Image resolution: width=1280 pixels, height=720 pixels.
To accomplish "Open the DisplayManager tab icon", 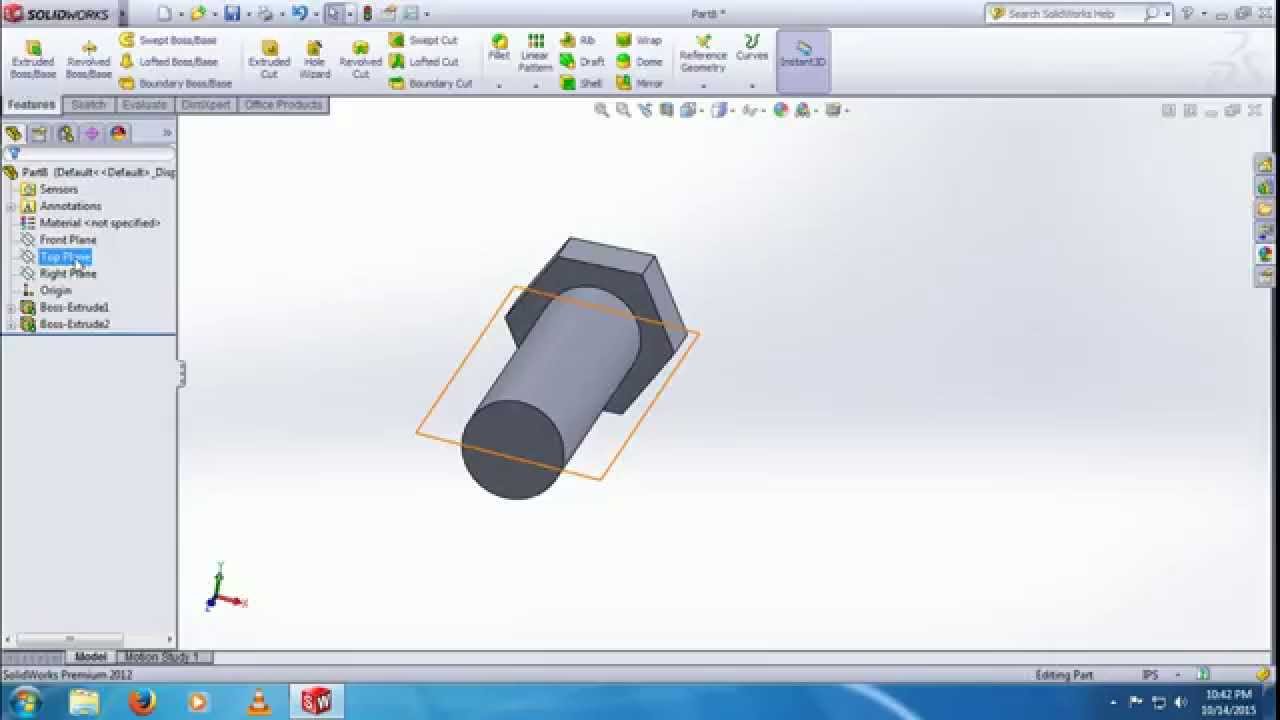I will pos(118,133).
